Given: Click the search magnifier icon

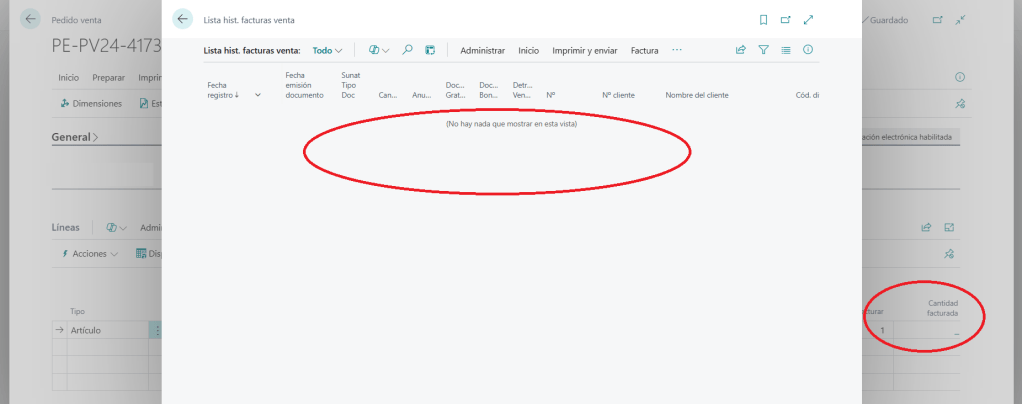Looking at the screenshot, I should (408, 50).
